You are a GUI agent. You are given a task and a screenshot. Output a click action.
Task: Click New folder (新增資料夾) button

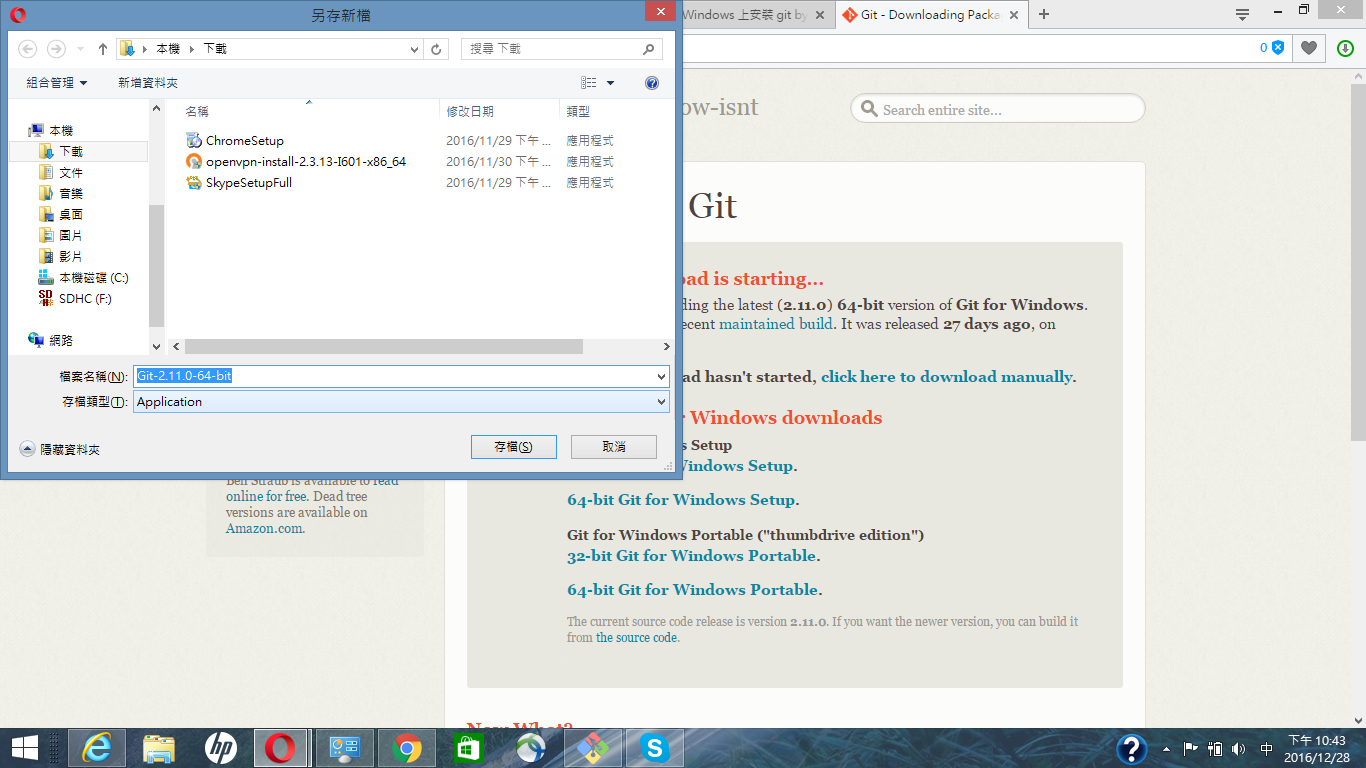coord(148,83)
